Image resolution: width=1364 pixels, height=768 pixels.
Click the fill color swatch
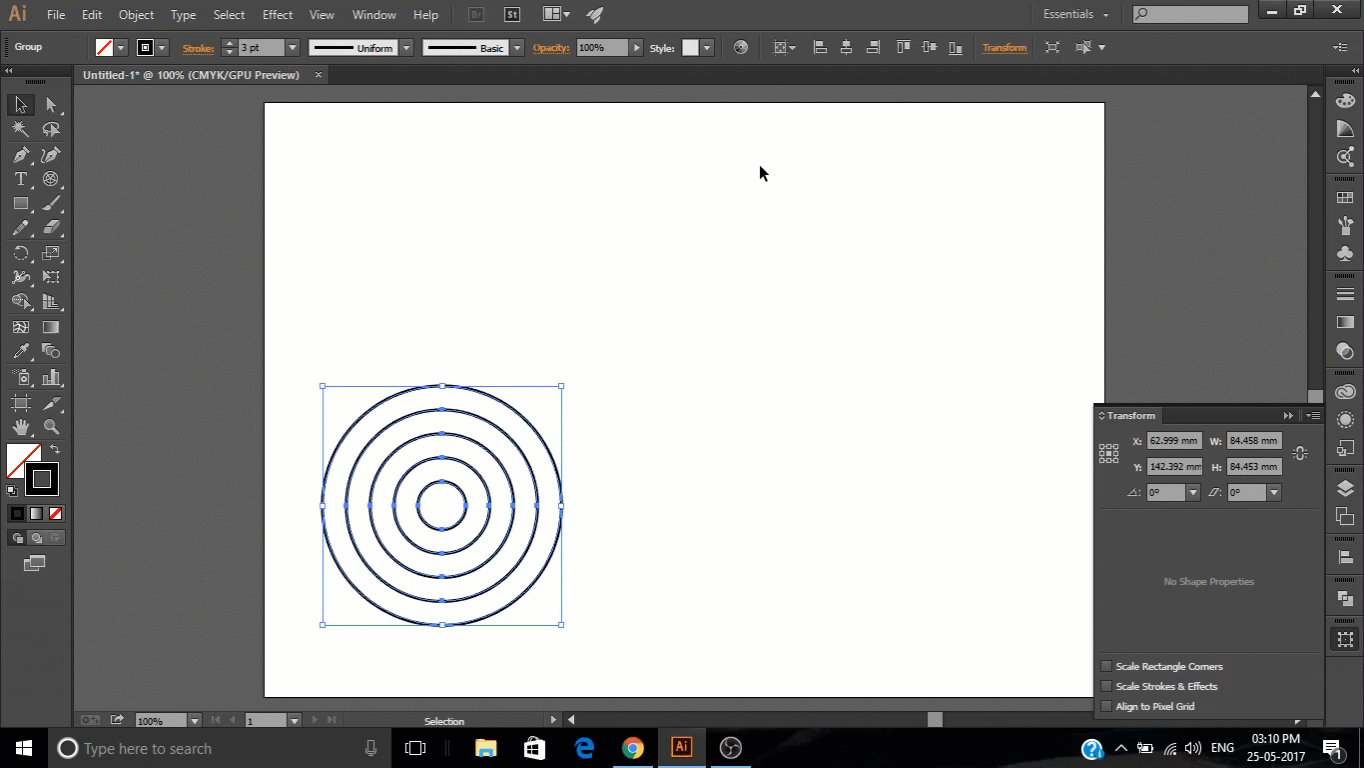click(x=24, y=460)
